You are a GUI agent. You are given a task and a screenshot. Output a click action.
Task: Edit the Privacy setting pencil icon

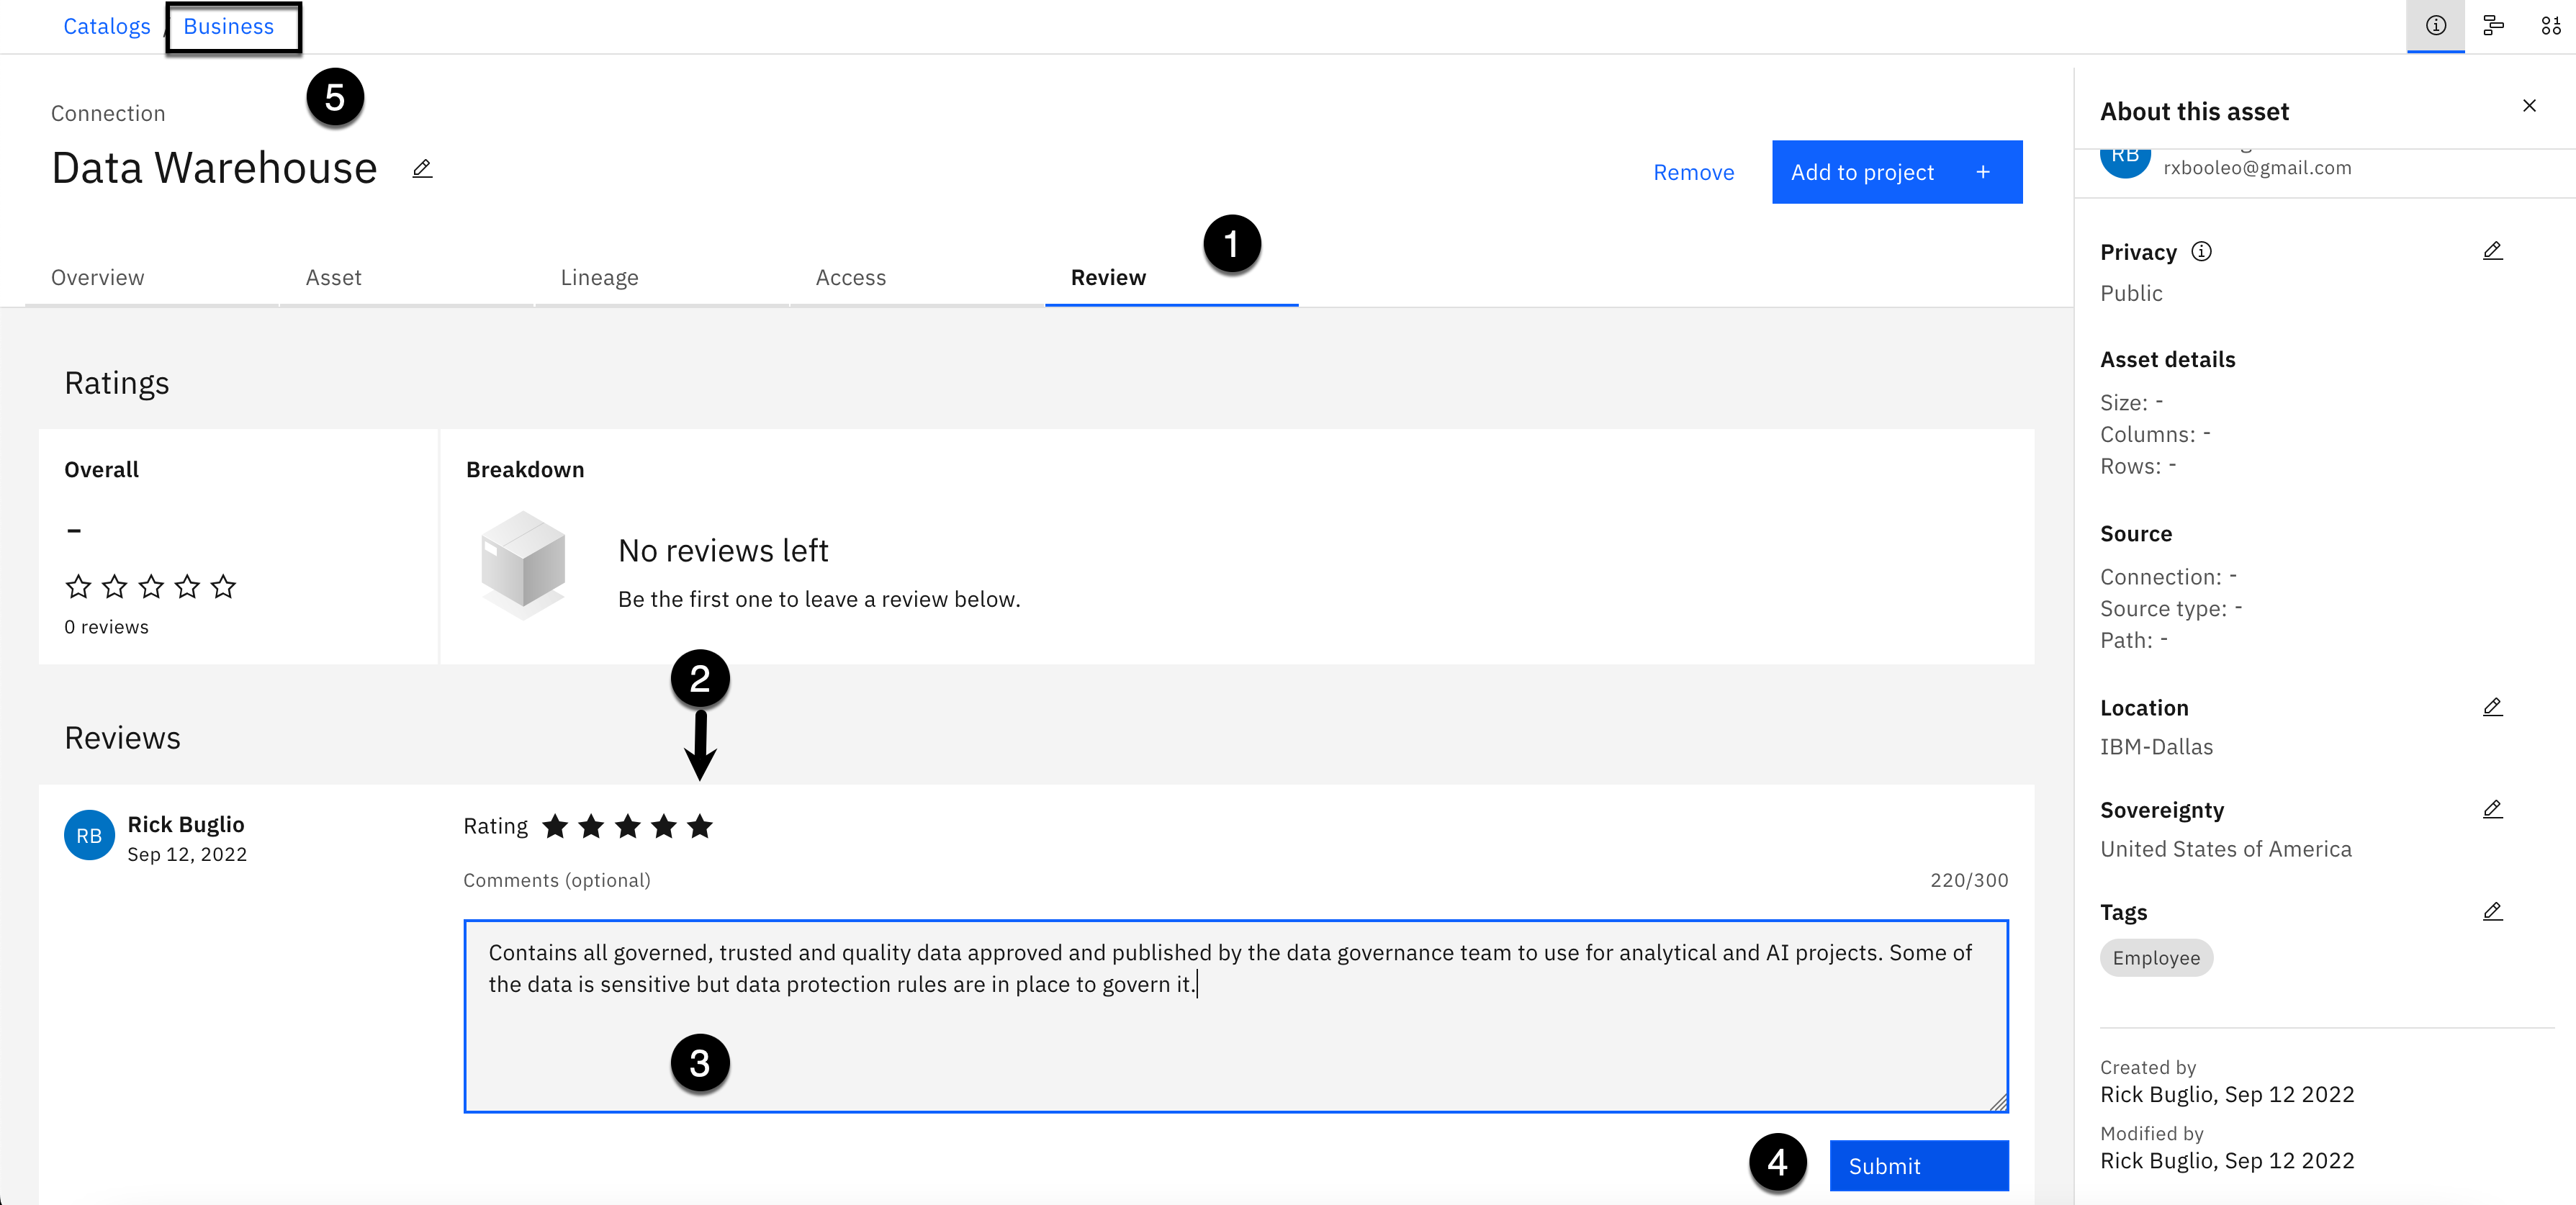point(2492,251)
